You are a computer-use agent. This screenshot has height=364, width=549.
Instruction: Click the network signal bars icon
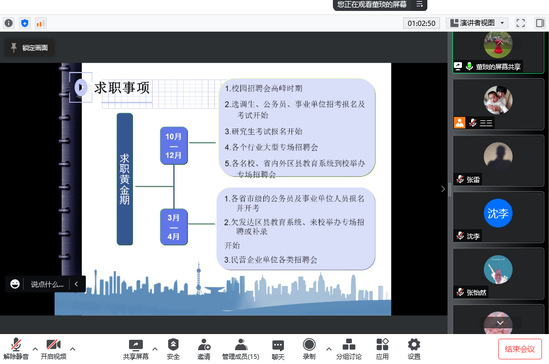[x=40, y=23]
